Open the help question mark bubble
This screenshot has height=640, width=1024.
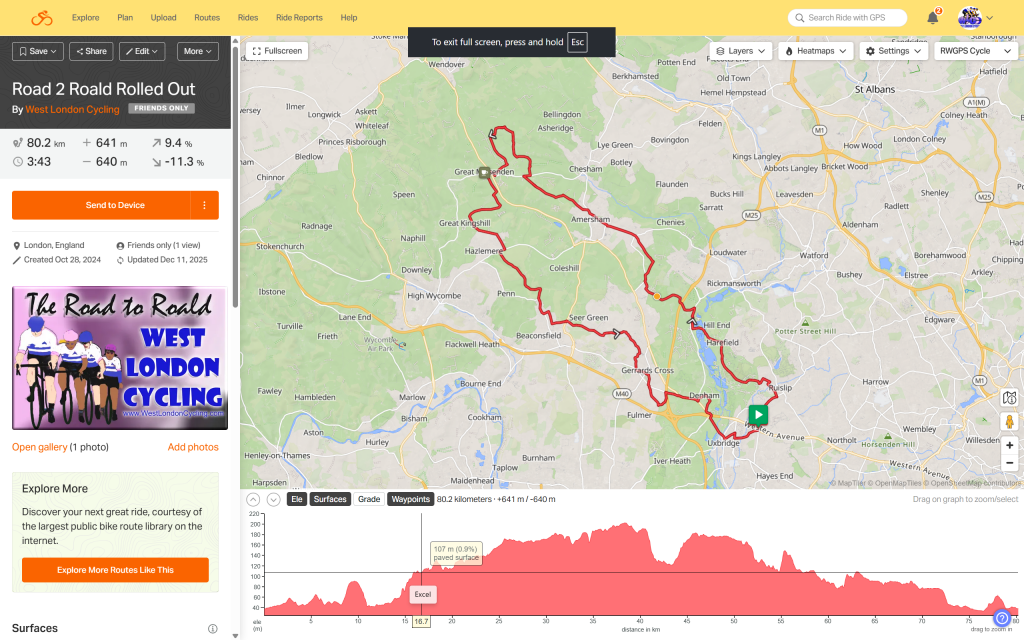click(x=1002, y=619)
